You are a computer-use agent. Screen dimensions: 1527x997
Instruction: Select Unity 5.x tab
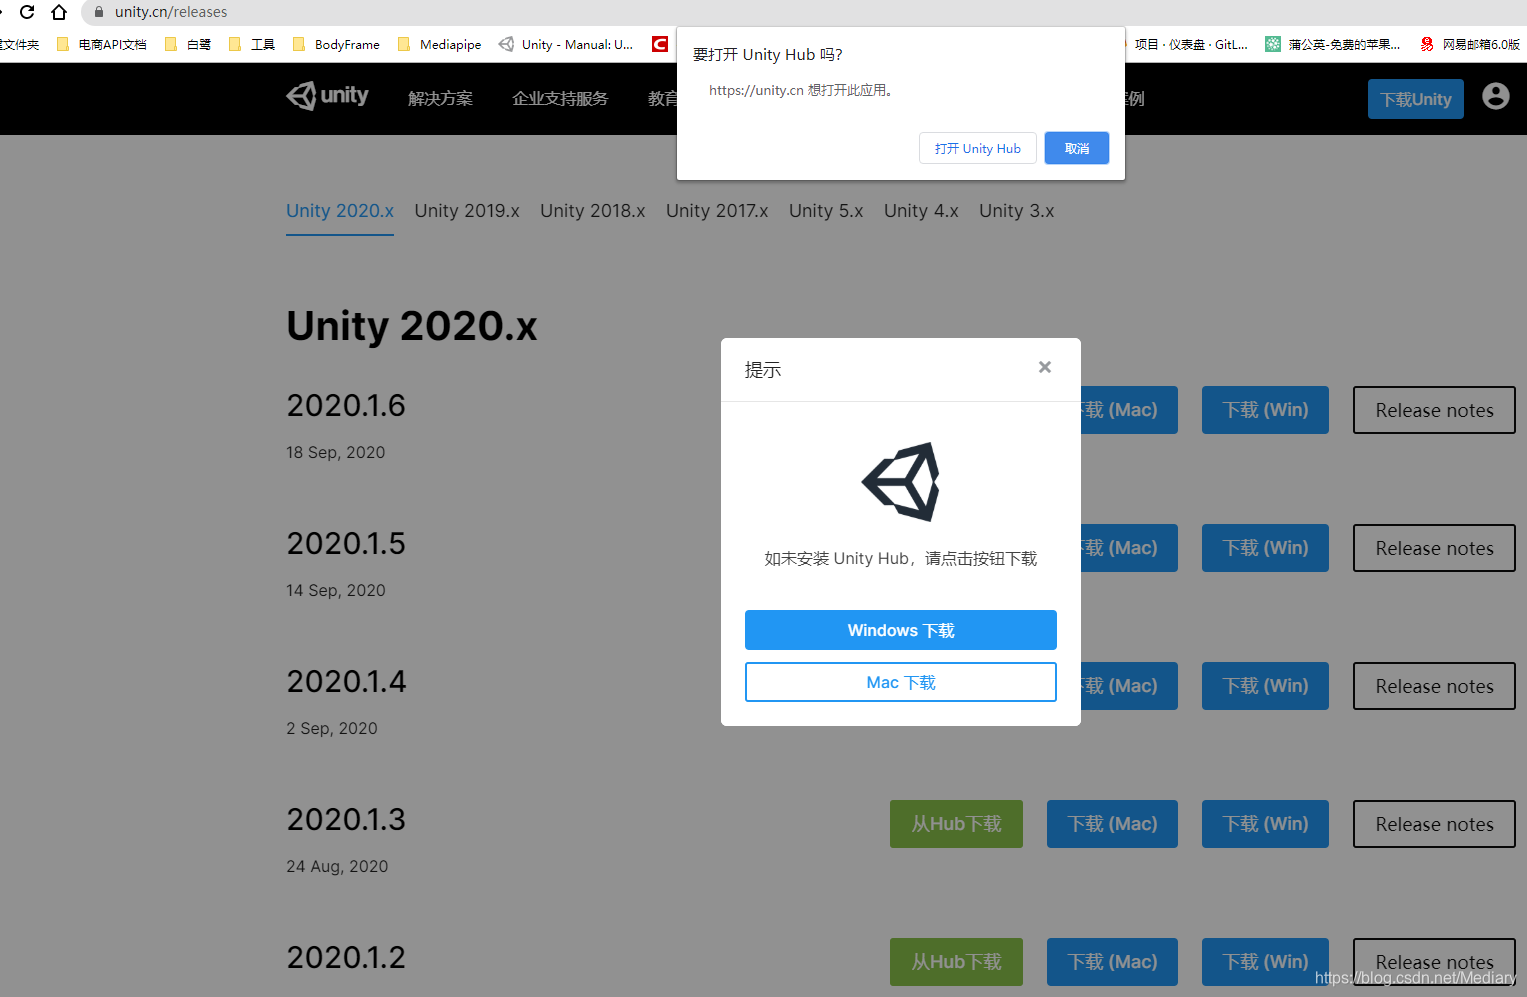(x=826, y=211)
